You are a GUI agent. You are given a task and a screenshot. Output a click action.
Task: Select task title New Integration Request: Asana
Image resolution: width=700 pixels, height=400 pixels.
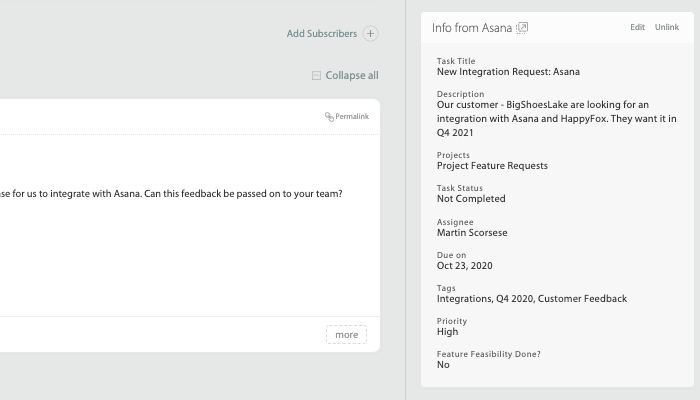508,72
